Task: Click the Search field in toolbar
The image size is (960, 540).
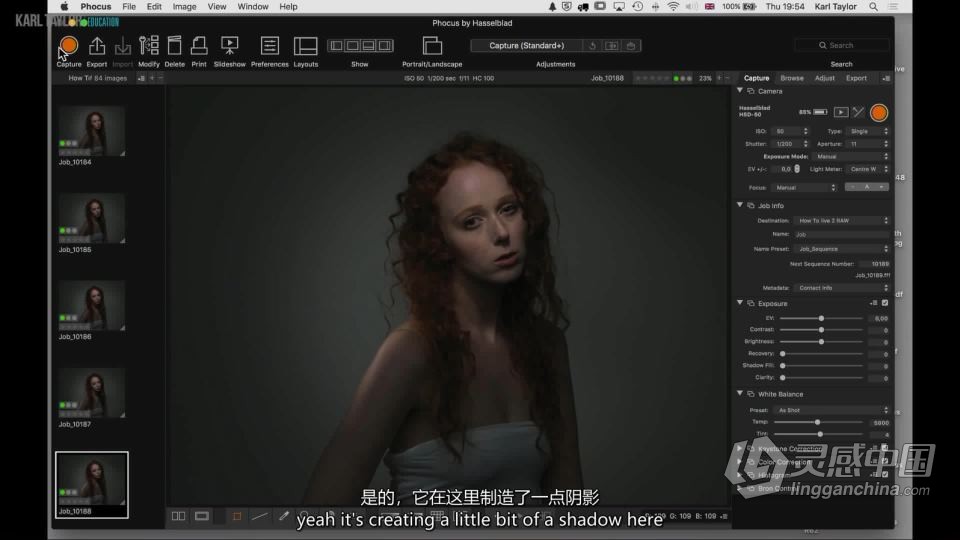Action: click(x=842, y=45)
